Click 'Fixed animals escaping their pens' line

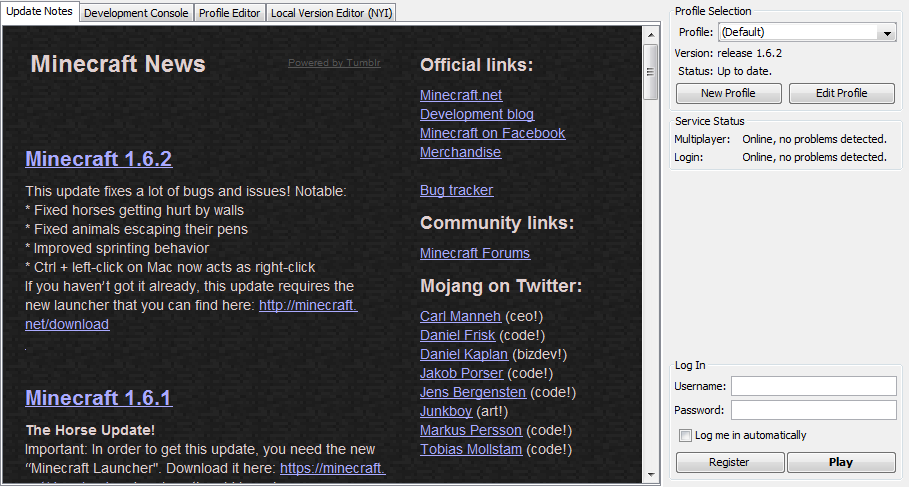(136, 230)
